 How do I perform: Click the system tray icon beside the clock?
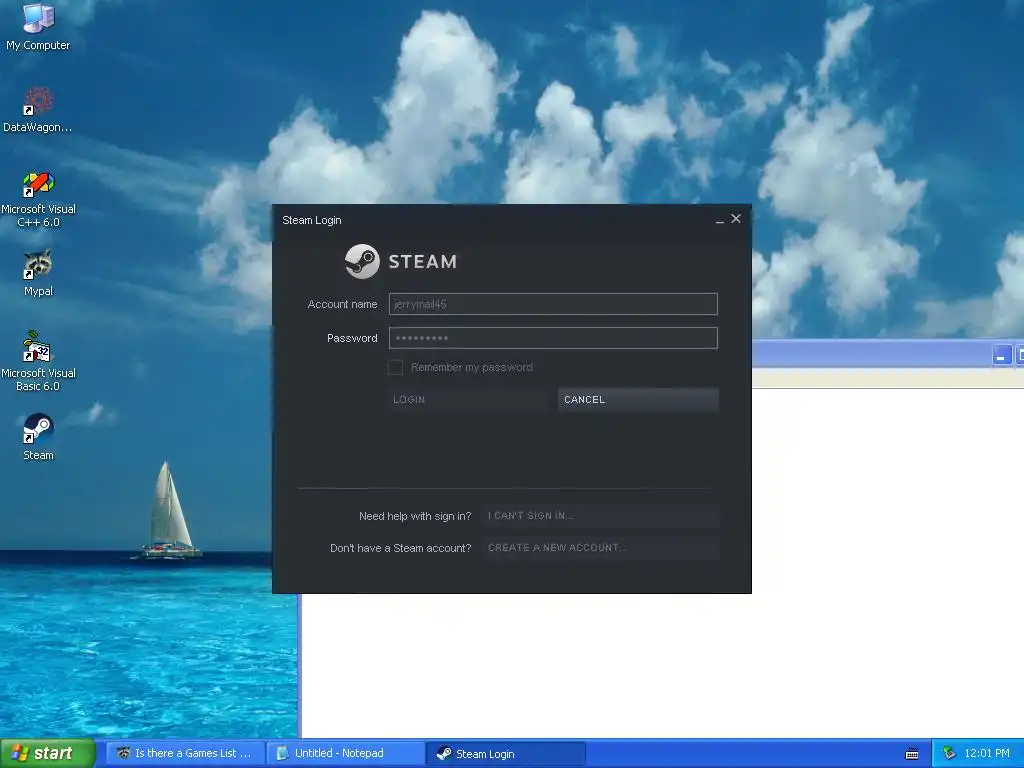click(x=949, y=754)
